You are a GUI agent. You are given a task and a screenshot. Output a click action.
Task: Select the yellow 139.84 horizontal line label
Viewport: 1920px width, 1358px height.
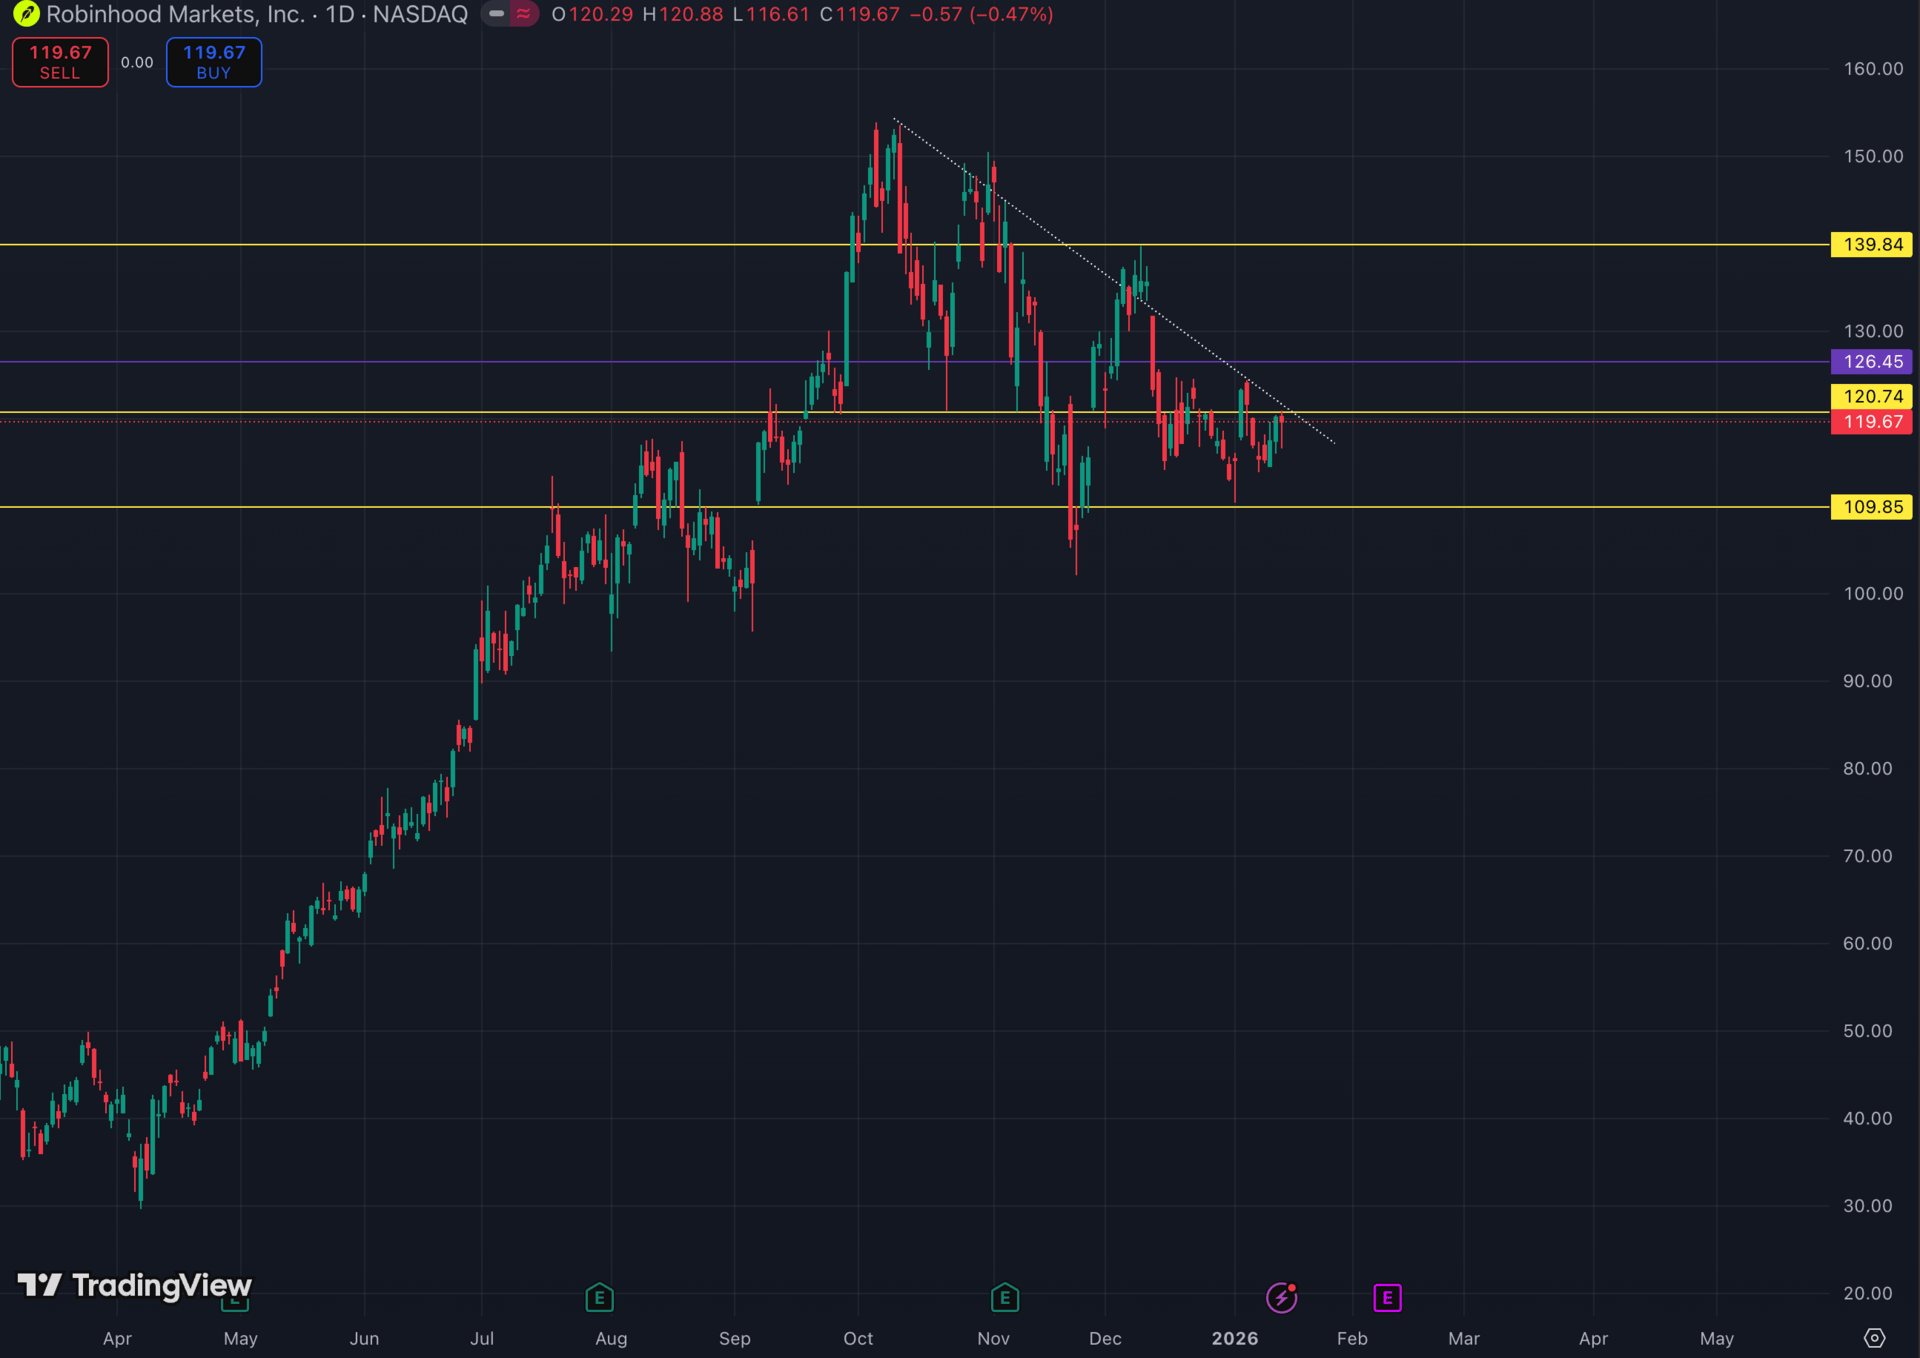1872,245
